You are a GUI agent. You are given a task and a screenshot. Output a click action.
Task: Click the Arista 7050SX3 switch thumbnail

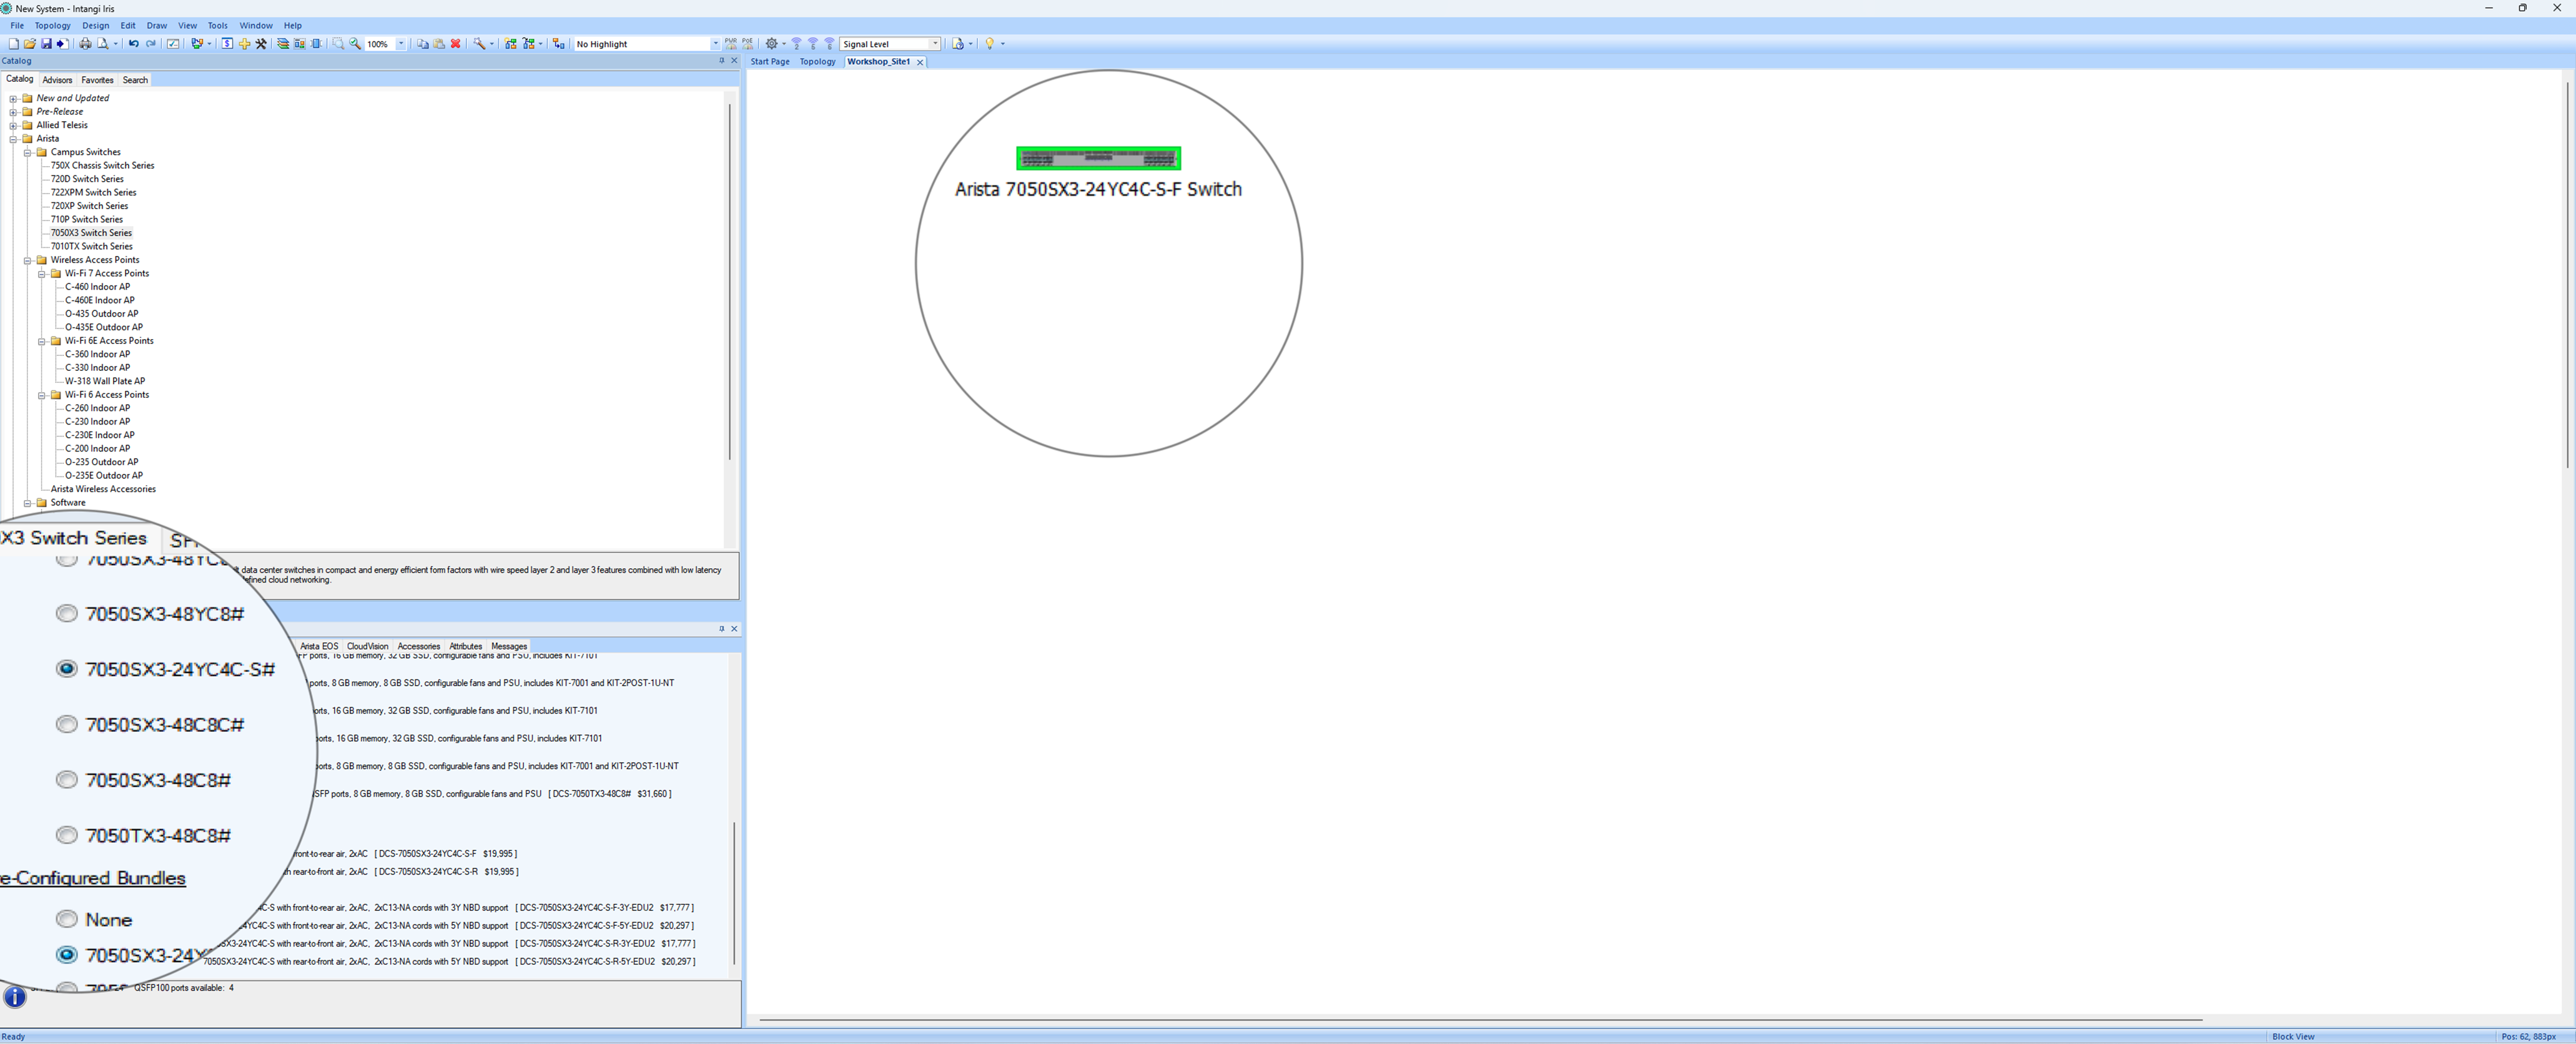pyautogui.click(x=1098, y=158)
